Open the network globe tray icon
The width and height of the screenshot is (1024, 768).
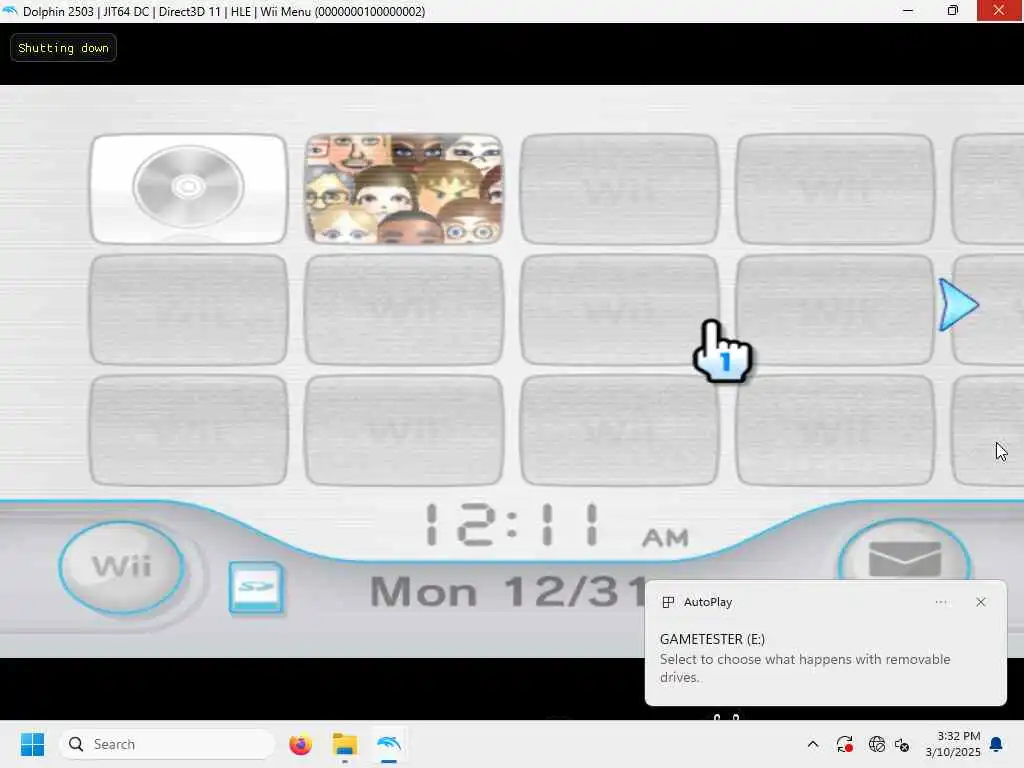coord(876,744)
